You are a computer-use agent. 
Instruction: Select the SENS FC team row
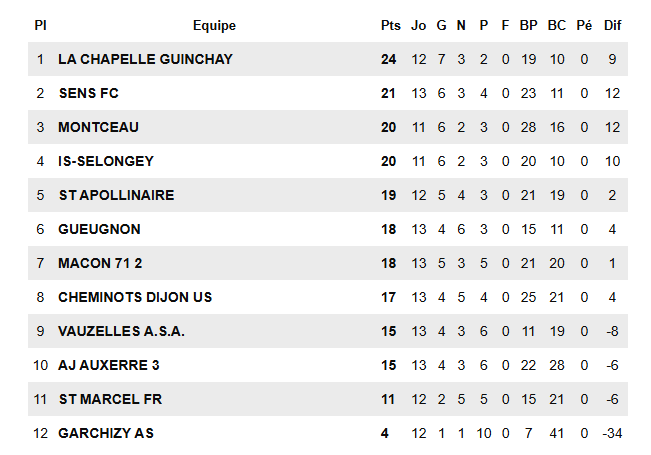coord(91,93)
